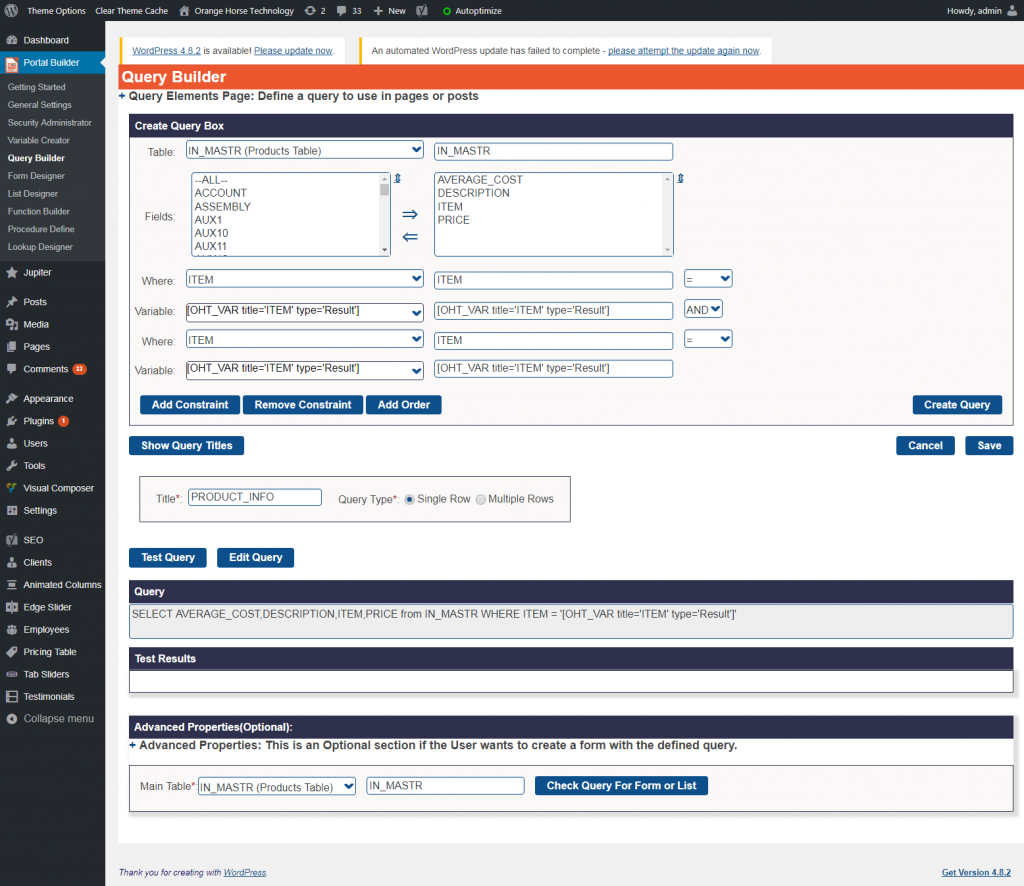Click the Appearance brush icon
The height and width of the screenshot is (886, 1024).
point(12,398)
